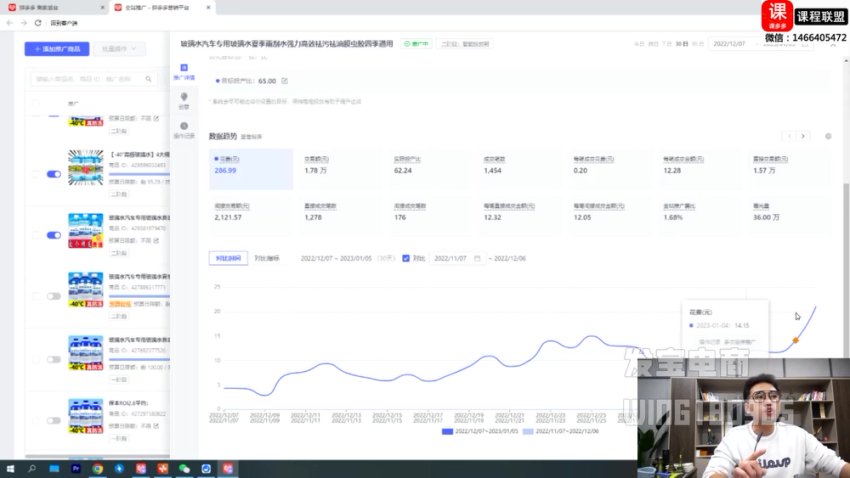Screen dimensions: 850x478
Task: Click the 添加推广商品 button
Action: pyautogui.click(x=57, y=48)
